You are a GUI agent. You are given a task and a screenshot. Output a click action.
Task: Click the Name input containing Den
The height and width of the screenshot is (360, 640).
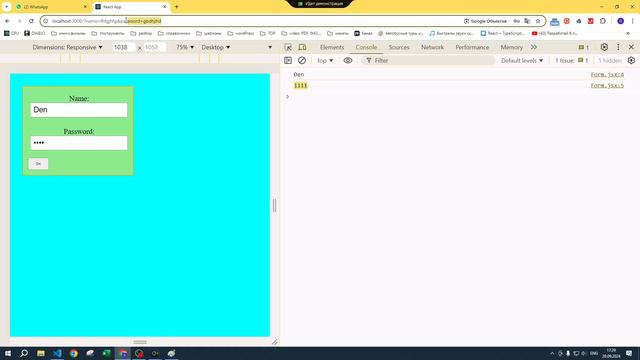[x=79, y=110]
